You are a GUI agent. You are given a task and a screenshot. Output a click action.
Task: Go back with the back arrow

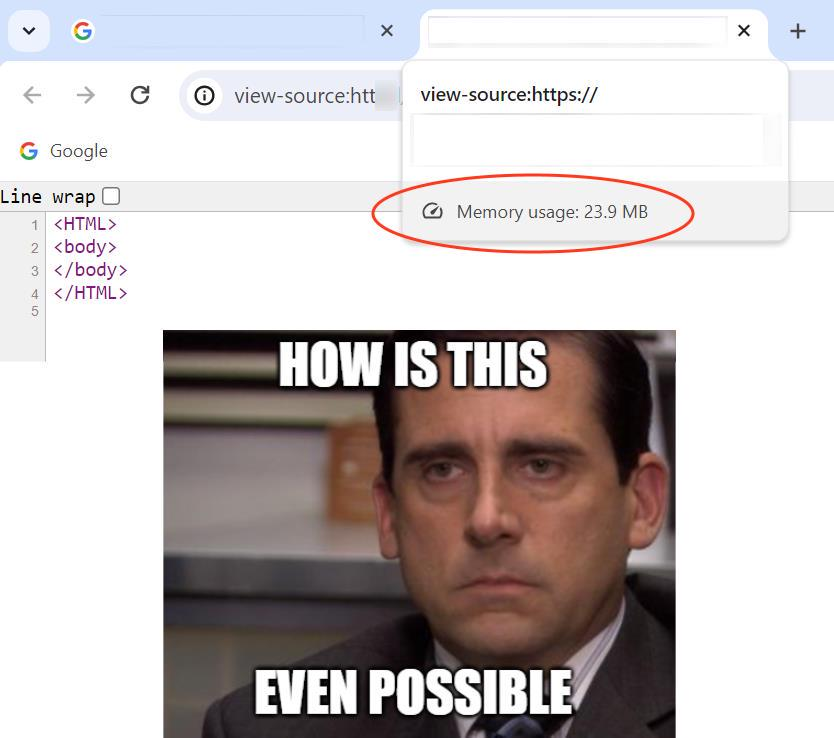(x=32, y=95)
